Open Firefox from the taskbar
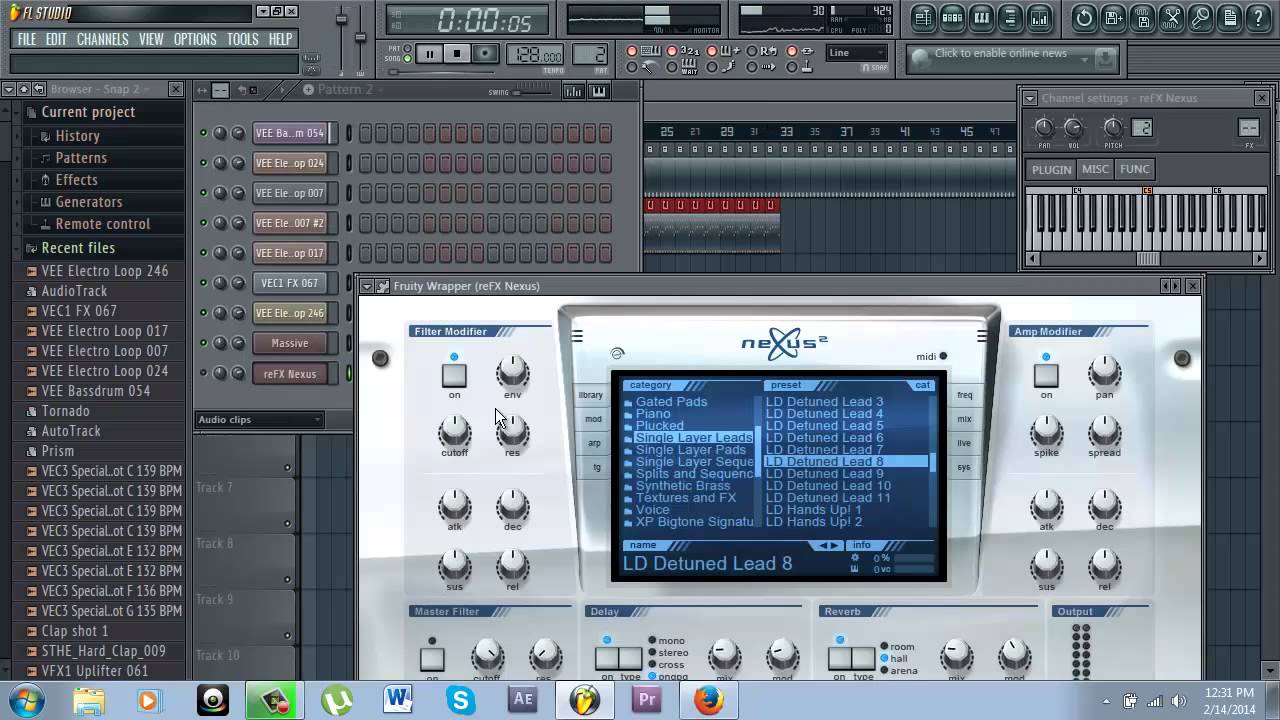The image size is (1280, 720). point(709,700)
